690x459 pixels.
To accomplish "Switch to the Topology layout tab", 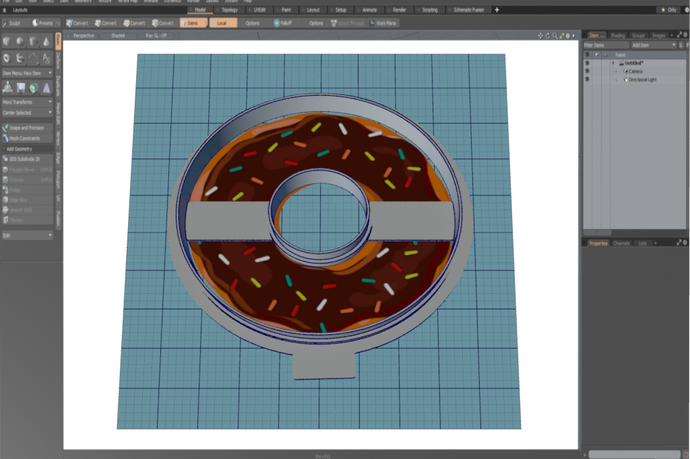I will click(229, 9).
